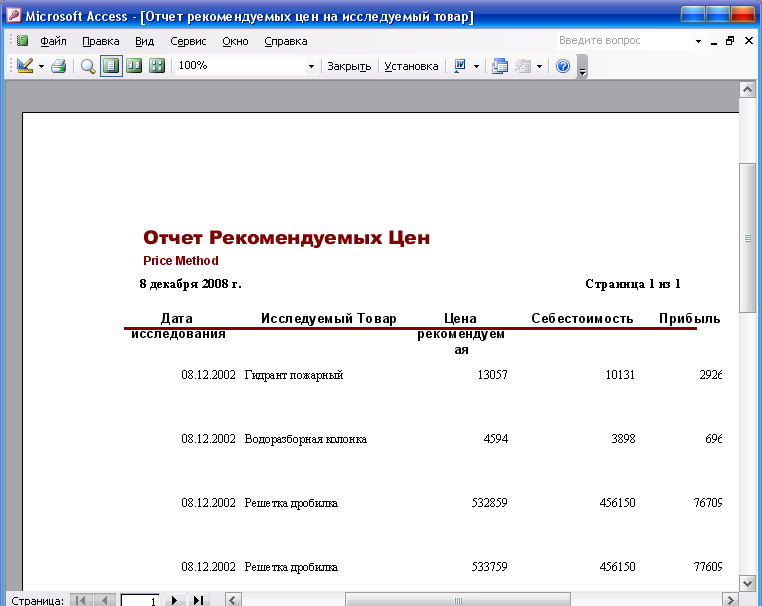This screenshot has height=606, width=762.
Task: Open the Вид menu
Action: [x=144, y=41]
